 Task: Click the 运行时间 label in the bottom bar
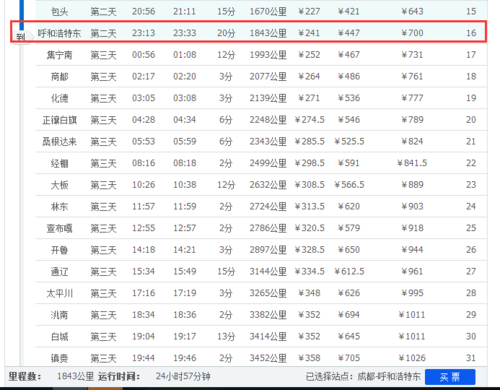click(119, 377)
